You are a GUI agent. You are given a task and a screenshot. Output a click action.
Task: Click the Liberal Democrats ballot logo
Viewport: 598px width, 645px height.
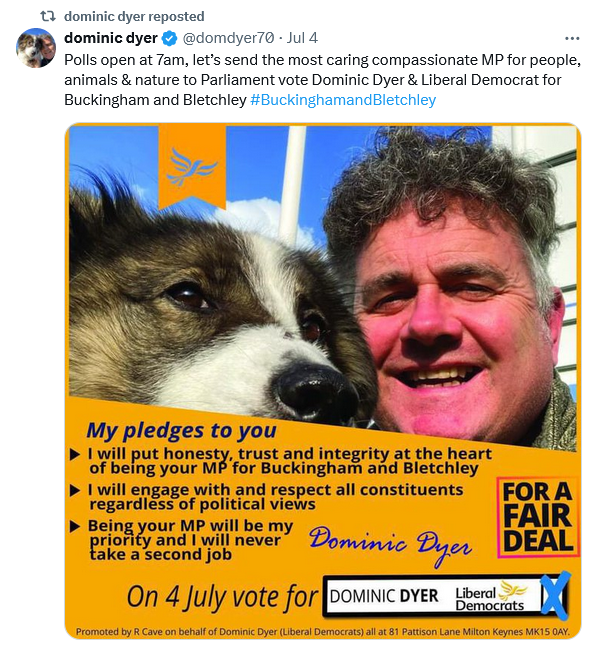490,596
